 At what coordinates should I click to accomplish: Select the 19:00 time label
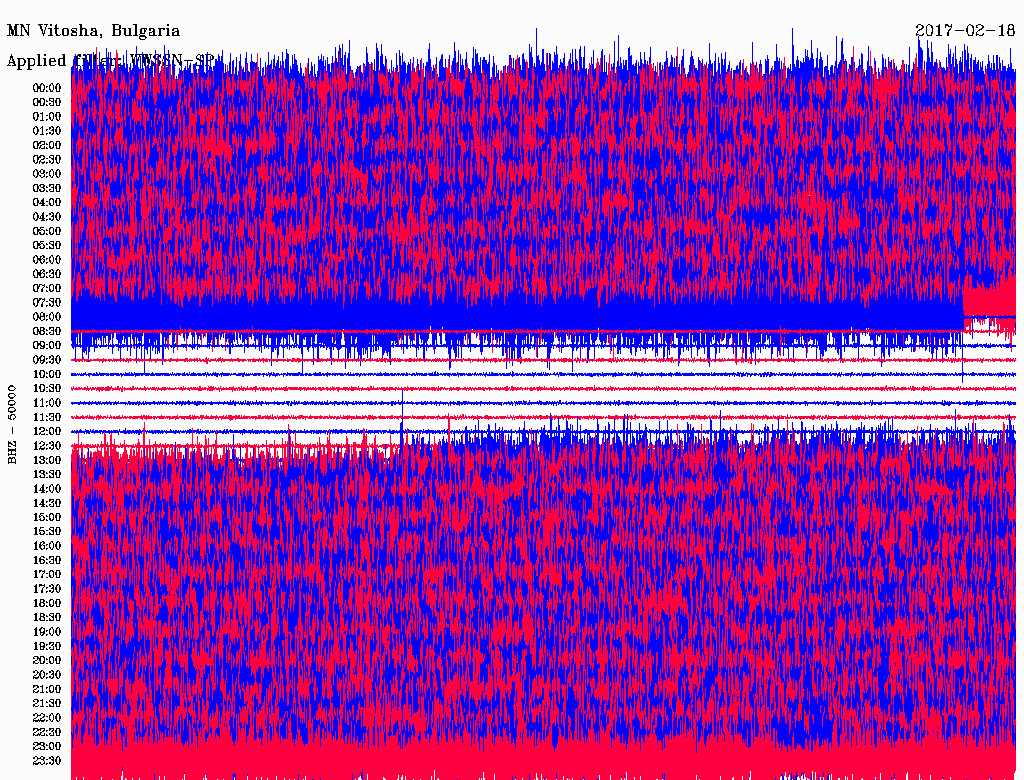pos(47,632)
